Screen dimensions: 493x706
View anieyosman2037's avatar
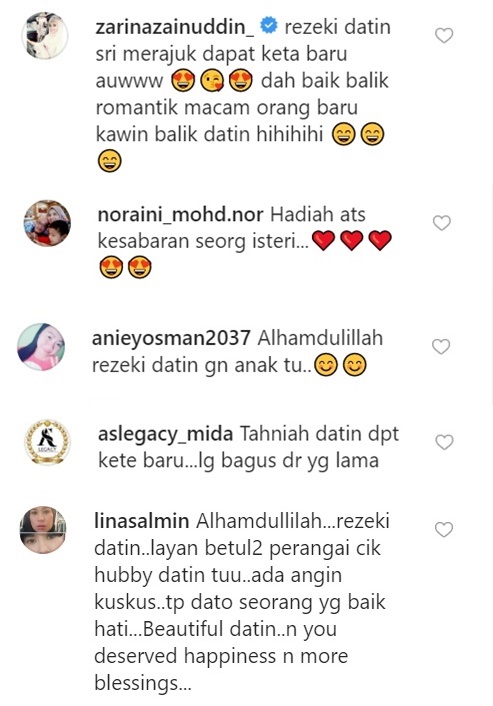click(41, 347)
